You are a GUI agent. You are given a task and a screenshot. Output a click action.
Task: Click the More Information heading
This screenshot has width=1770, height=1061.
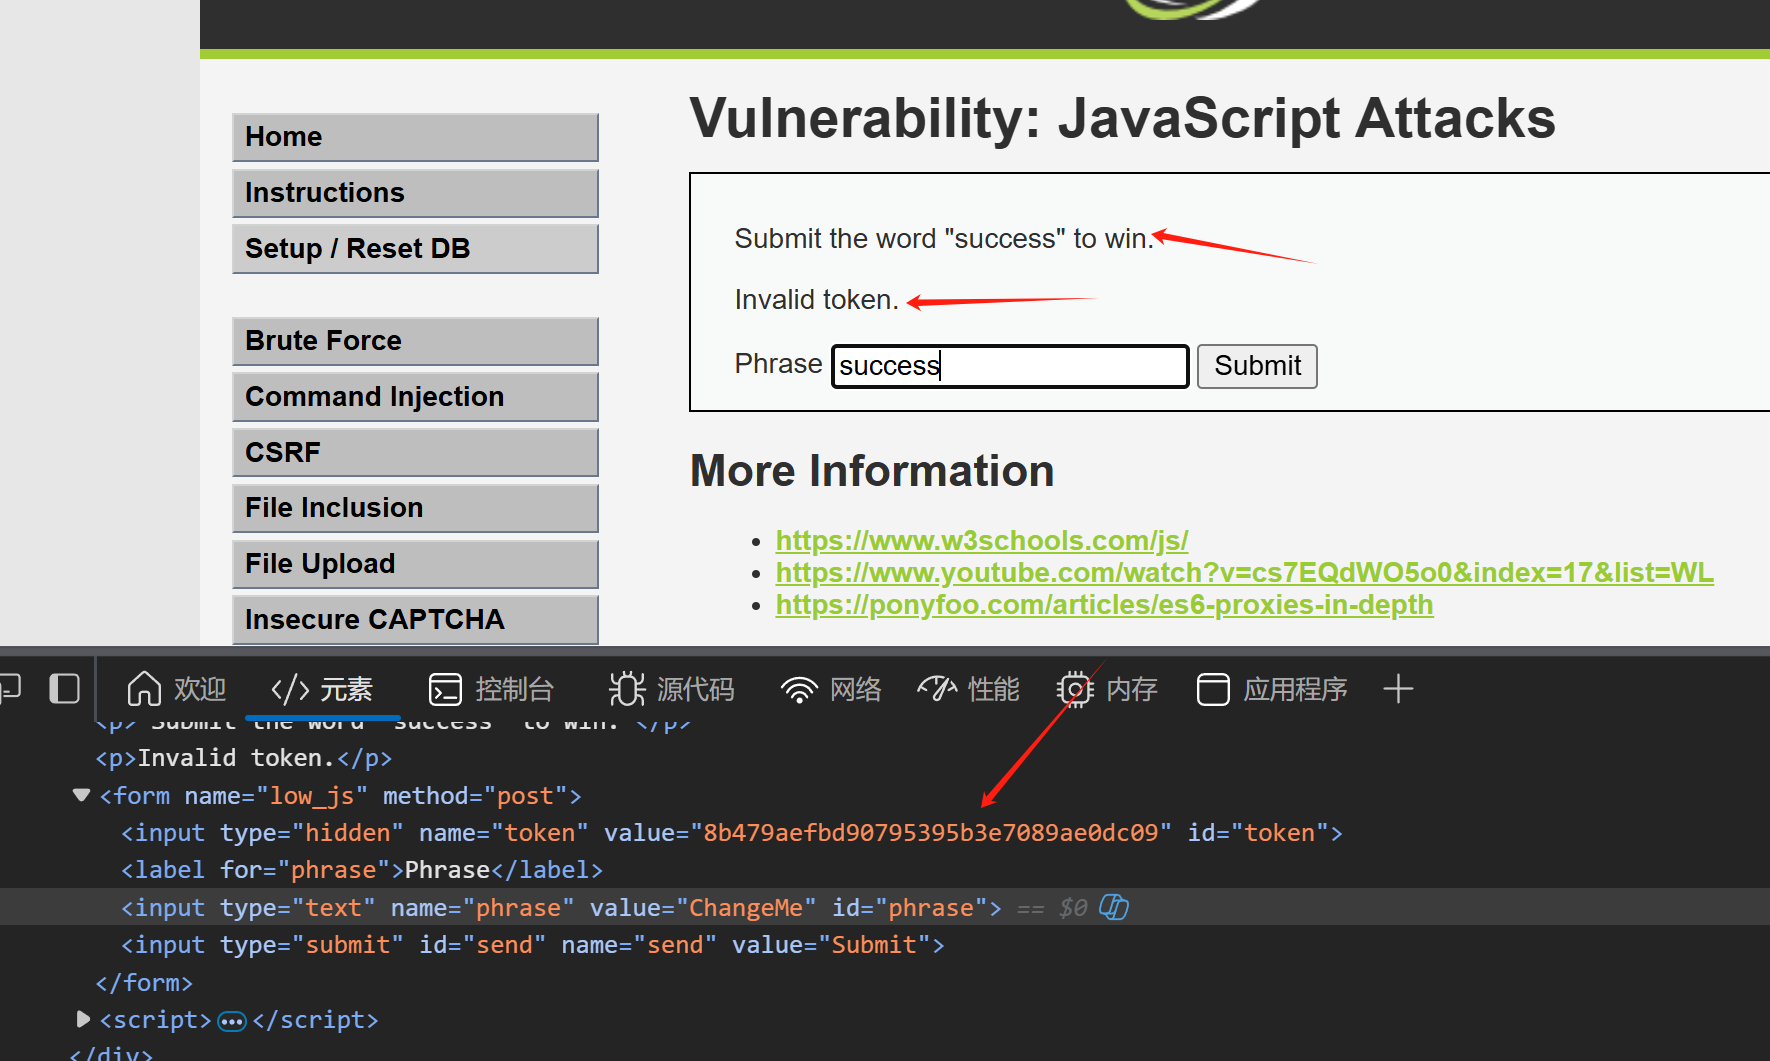[872, 471]
